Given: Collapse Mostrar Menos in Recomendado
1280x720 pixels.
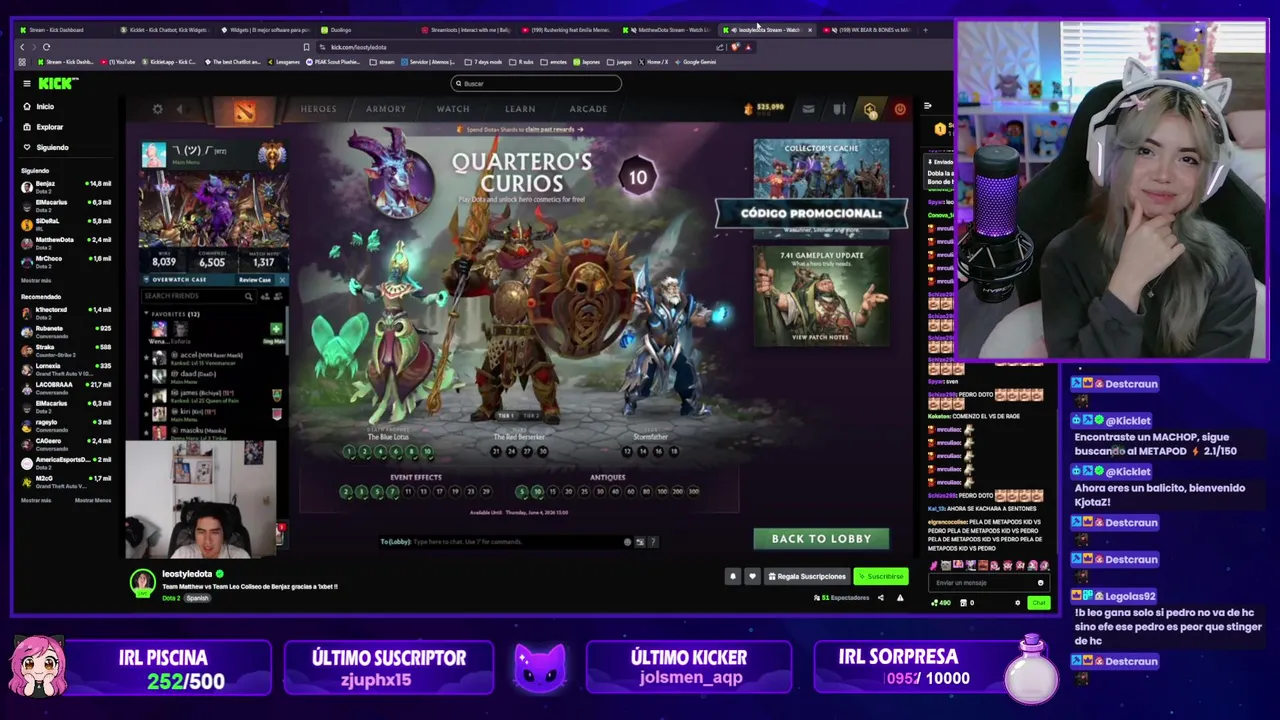Looking at the screenshot, I should pyautogui.click(x=93, y=500).
